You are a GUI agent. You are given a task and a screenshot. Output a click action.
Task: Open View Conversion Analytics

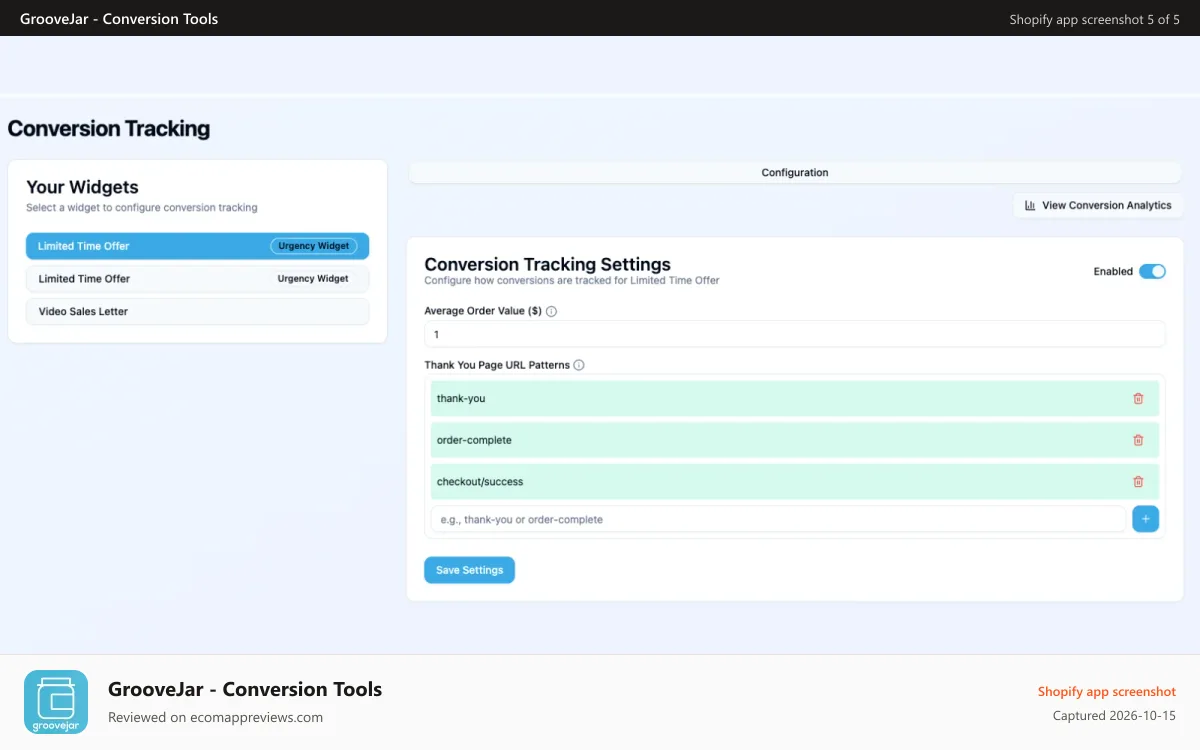click(1098, 205)
